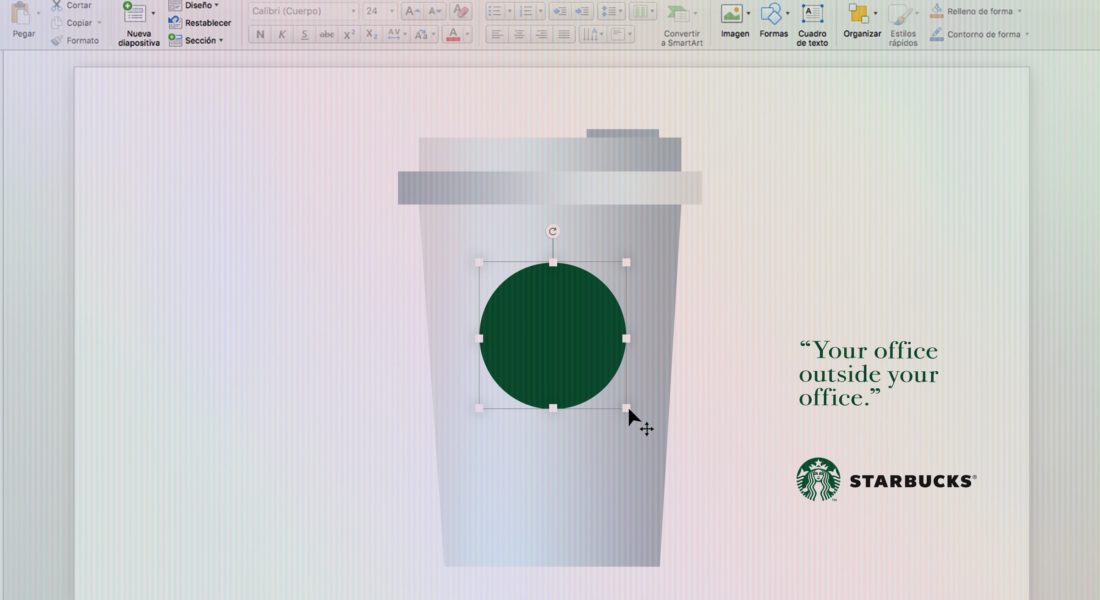Toggle superscript X² button

[x=349, y=34]
